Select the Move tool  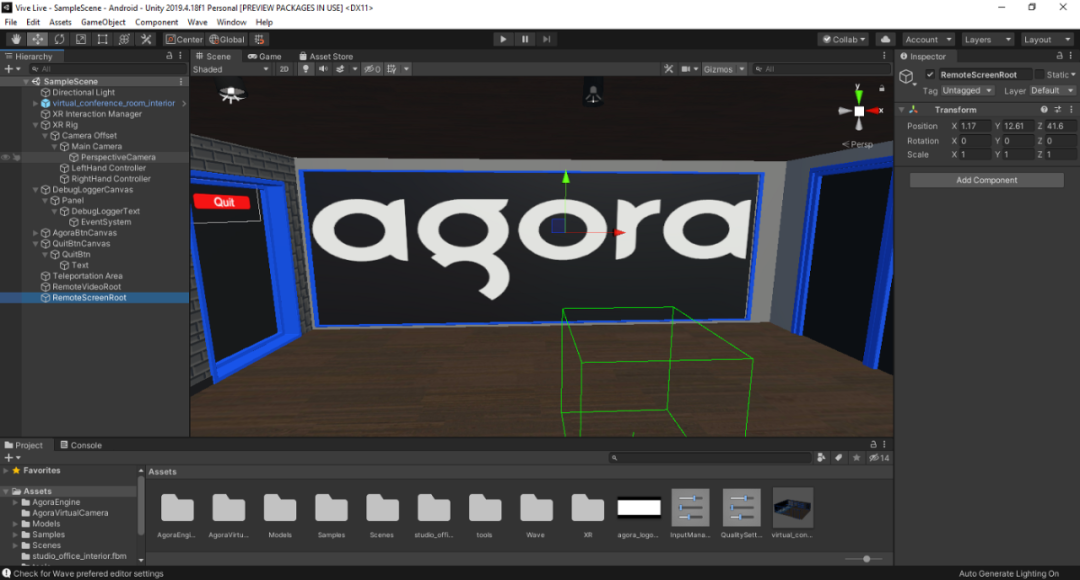click(37, 39)
